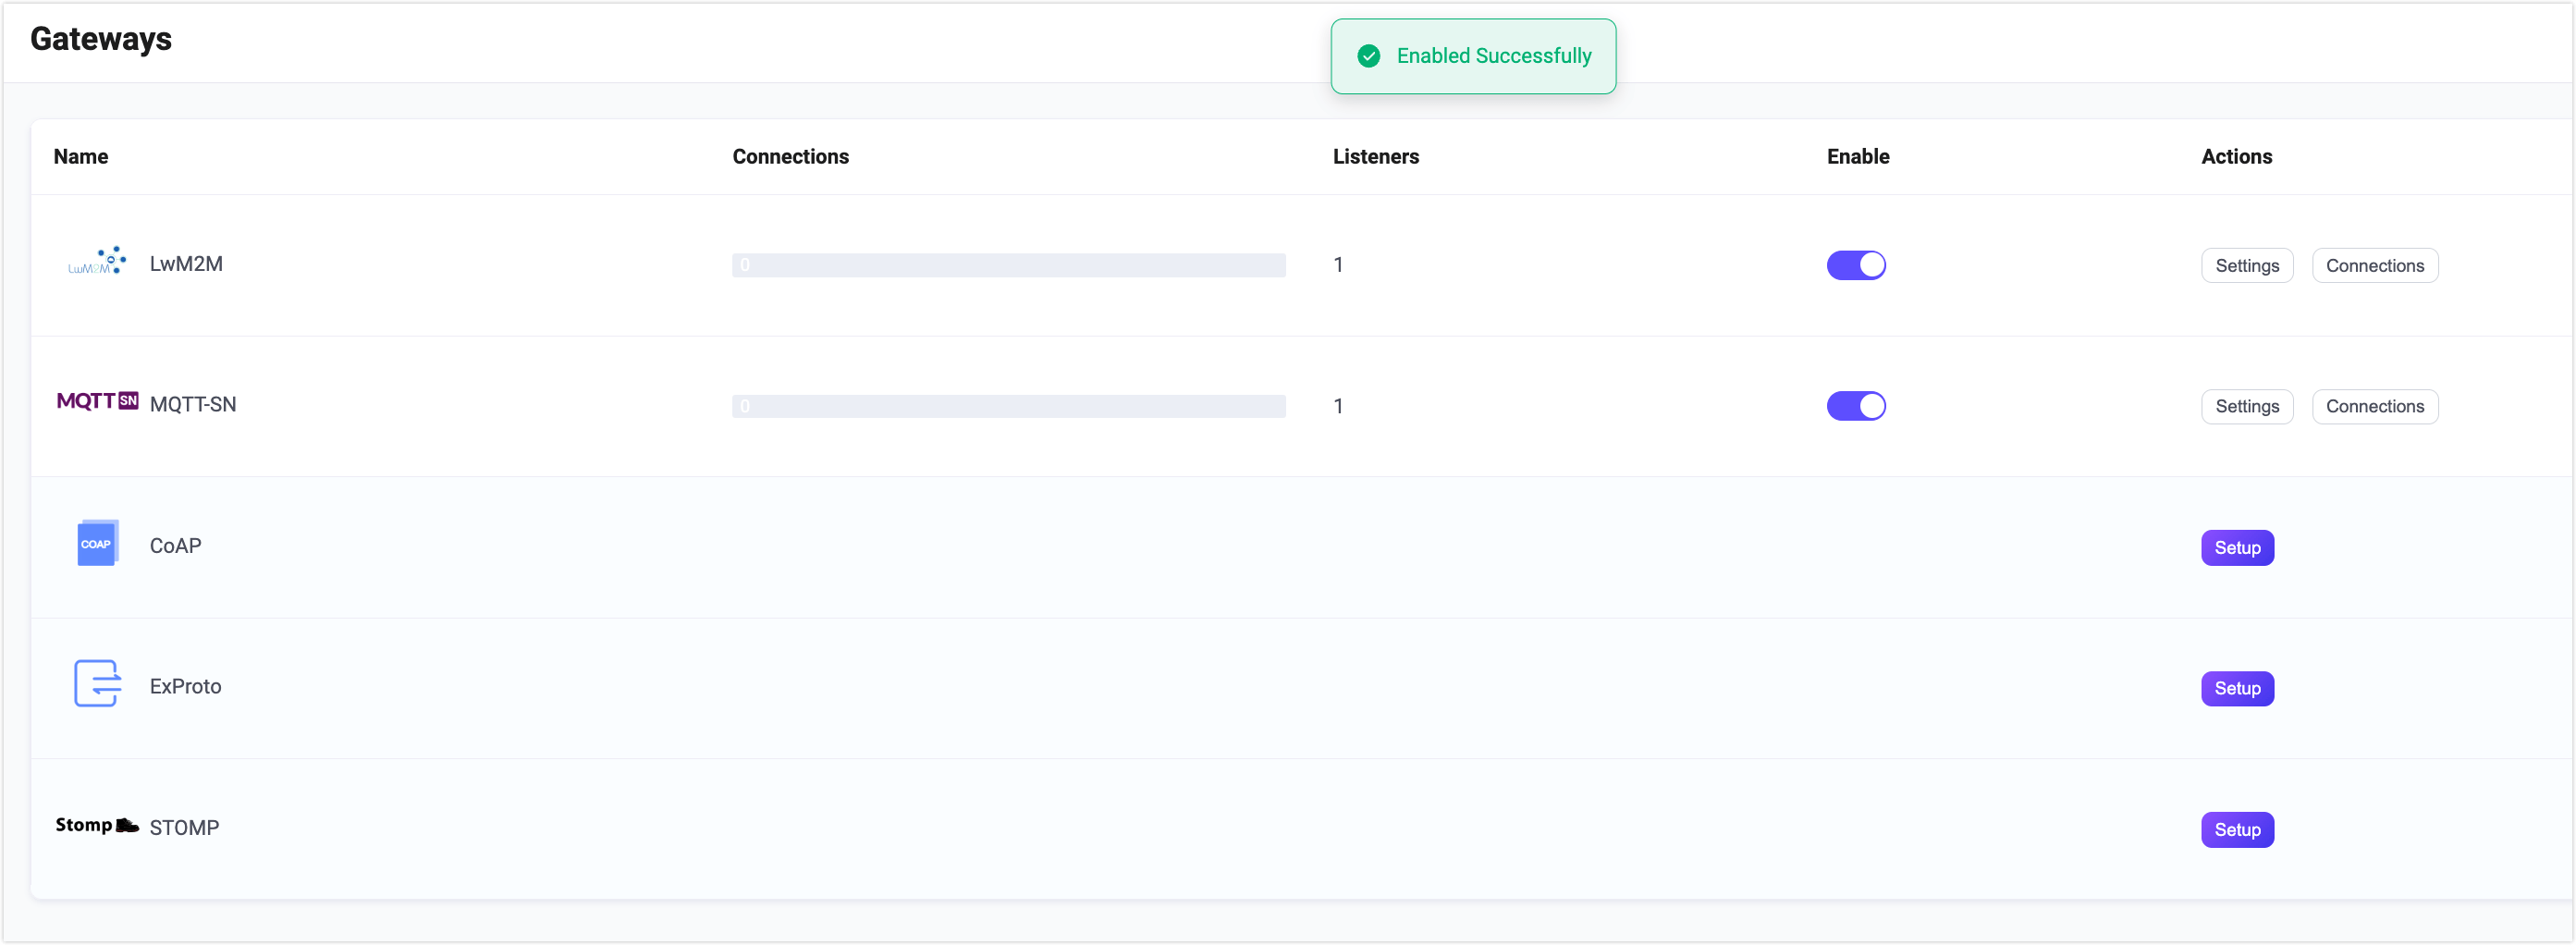The image size is (2576, 945).
Task: Click the ExProto gateway icon
Action: click(x=97, y=684)
